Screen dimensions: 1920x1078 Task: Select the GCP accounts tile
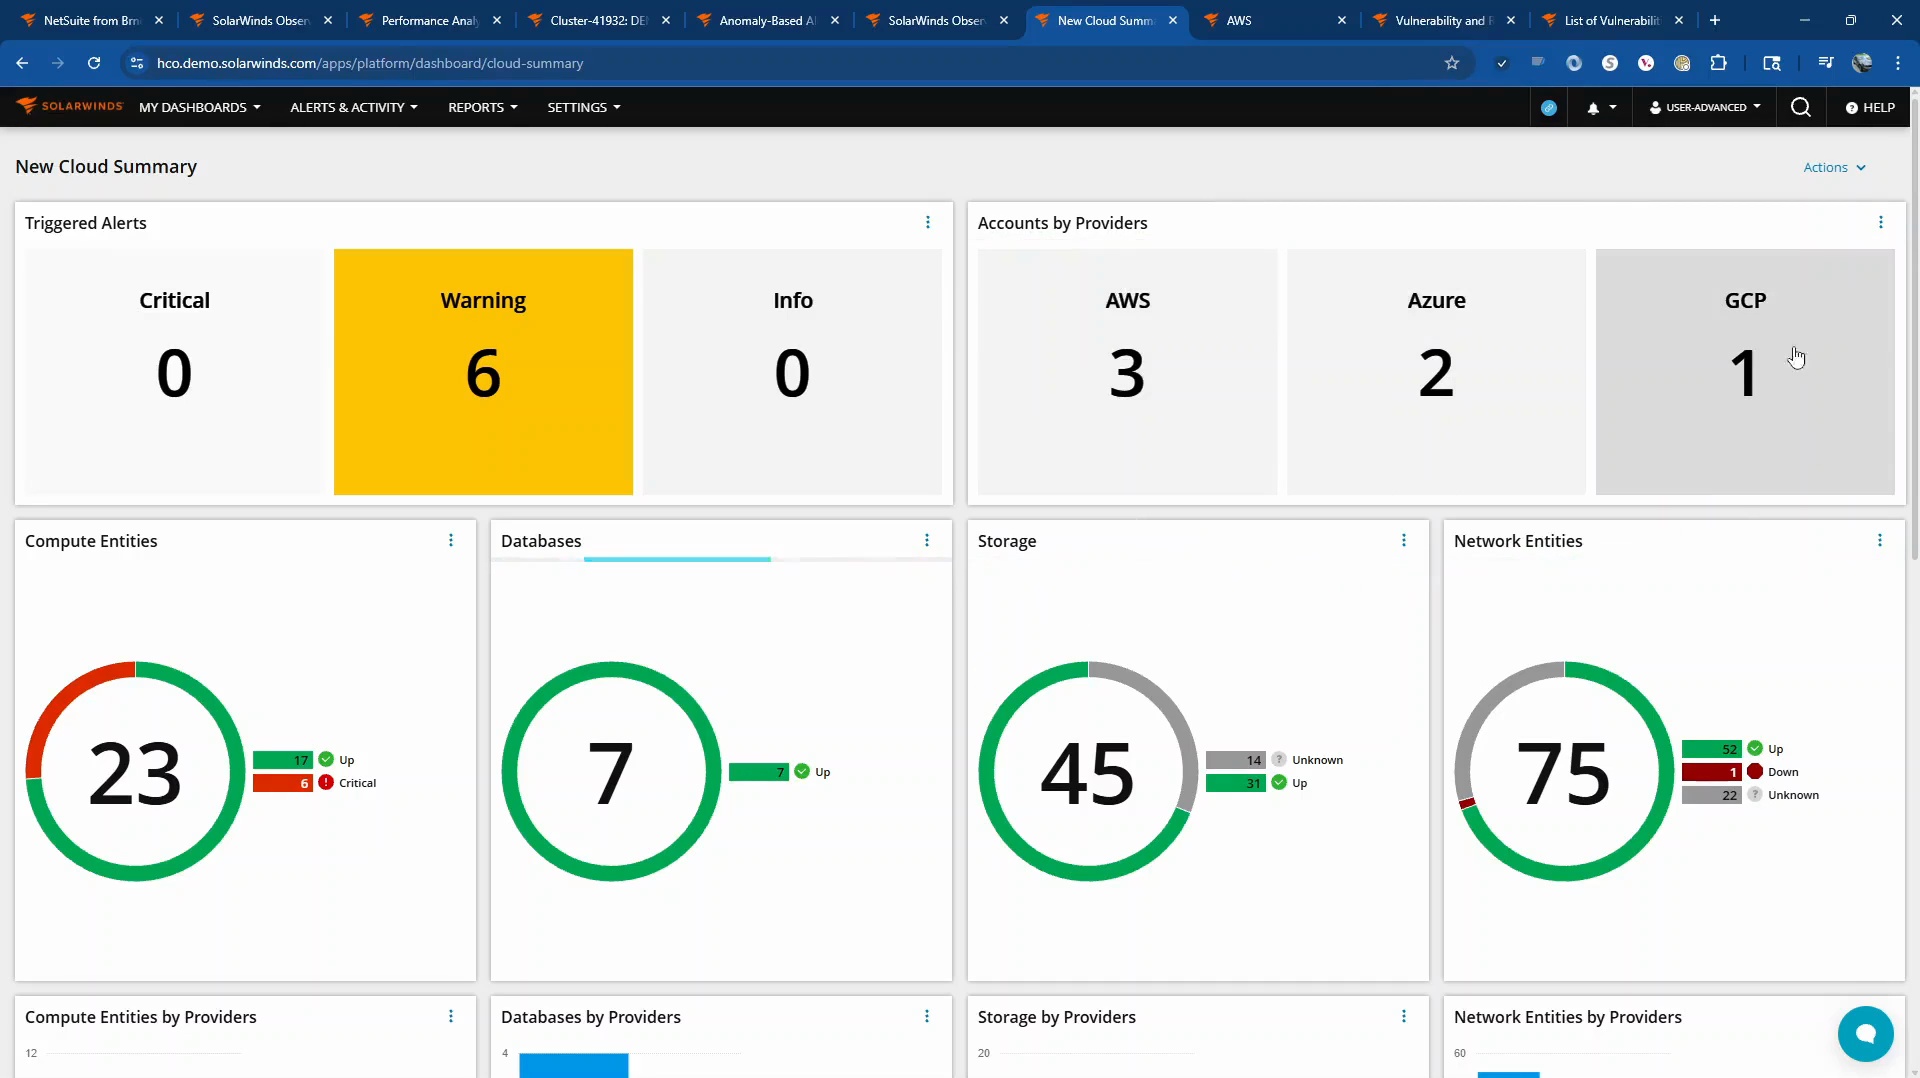1744,371
